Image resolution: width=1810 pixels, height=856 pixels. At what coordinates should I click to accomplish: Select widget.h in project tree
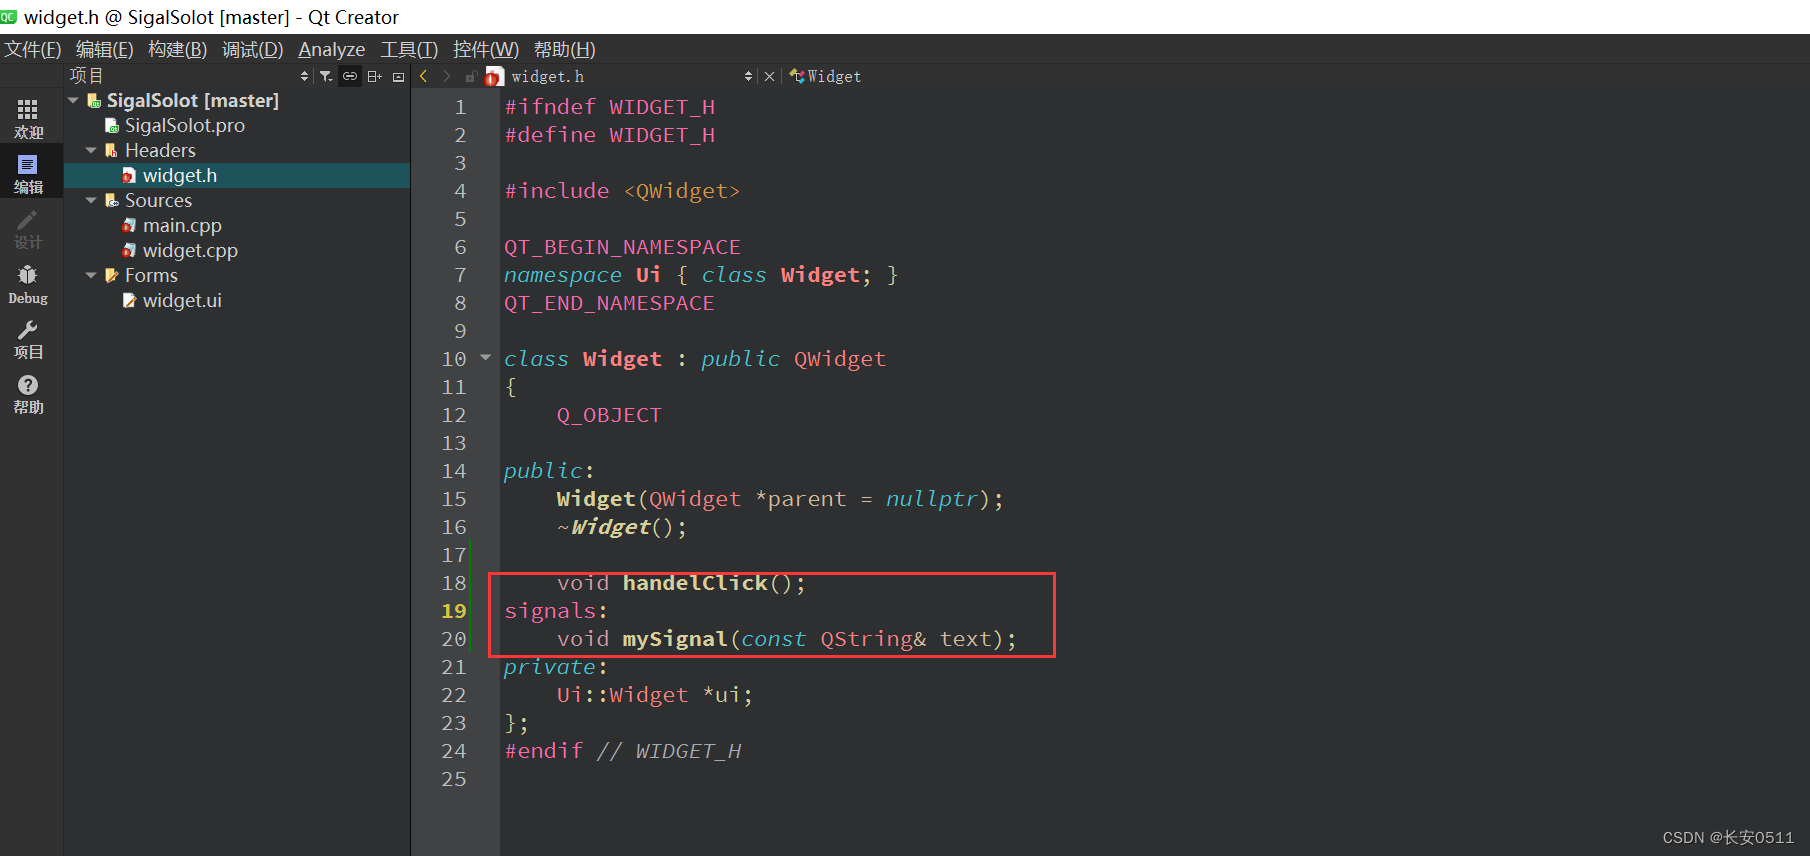coord(180,175)
